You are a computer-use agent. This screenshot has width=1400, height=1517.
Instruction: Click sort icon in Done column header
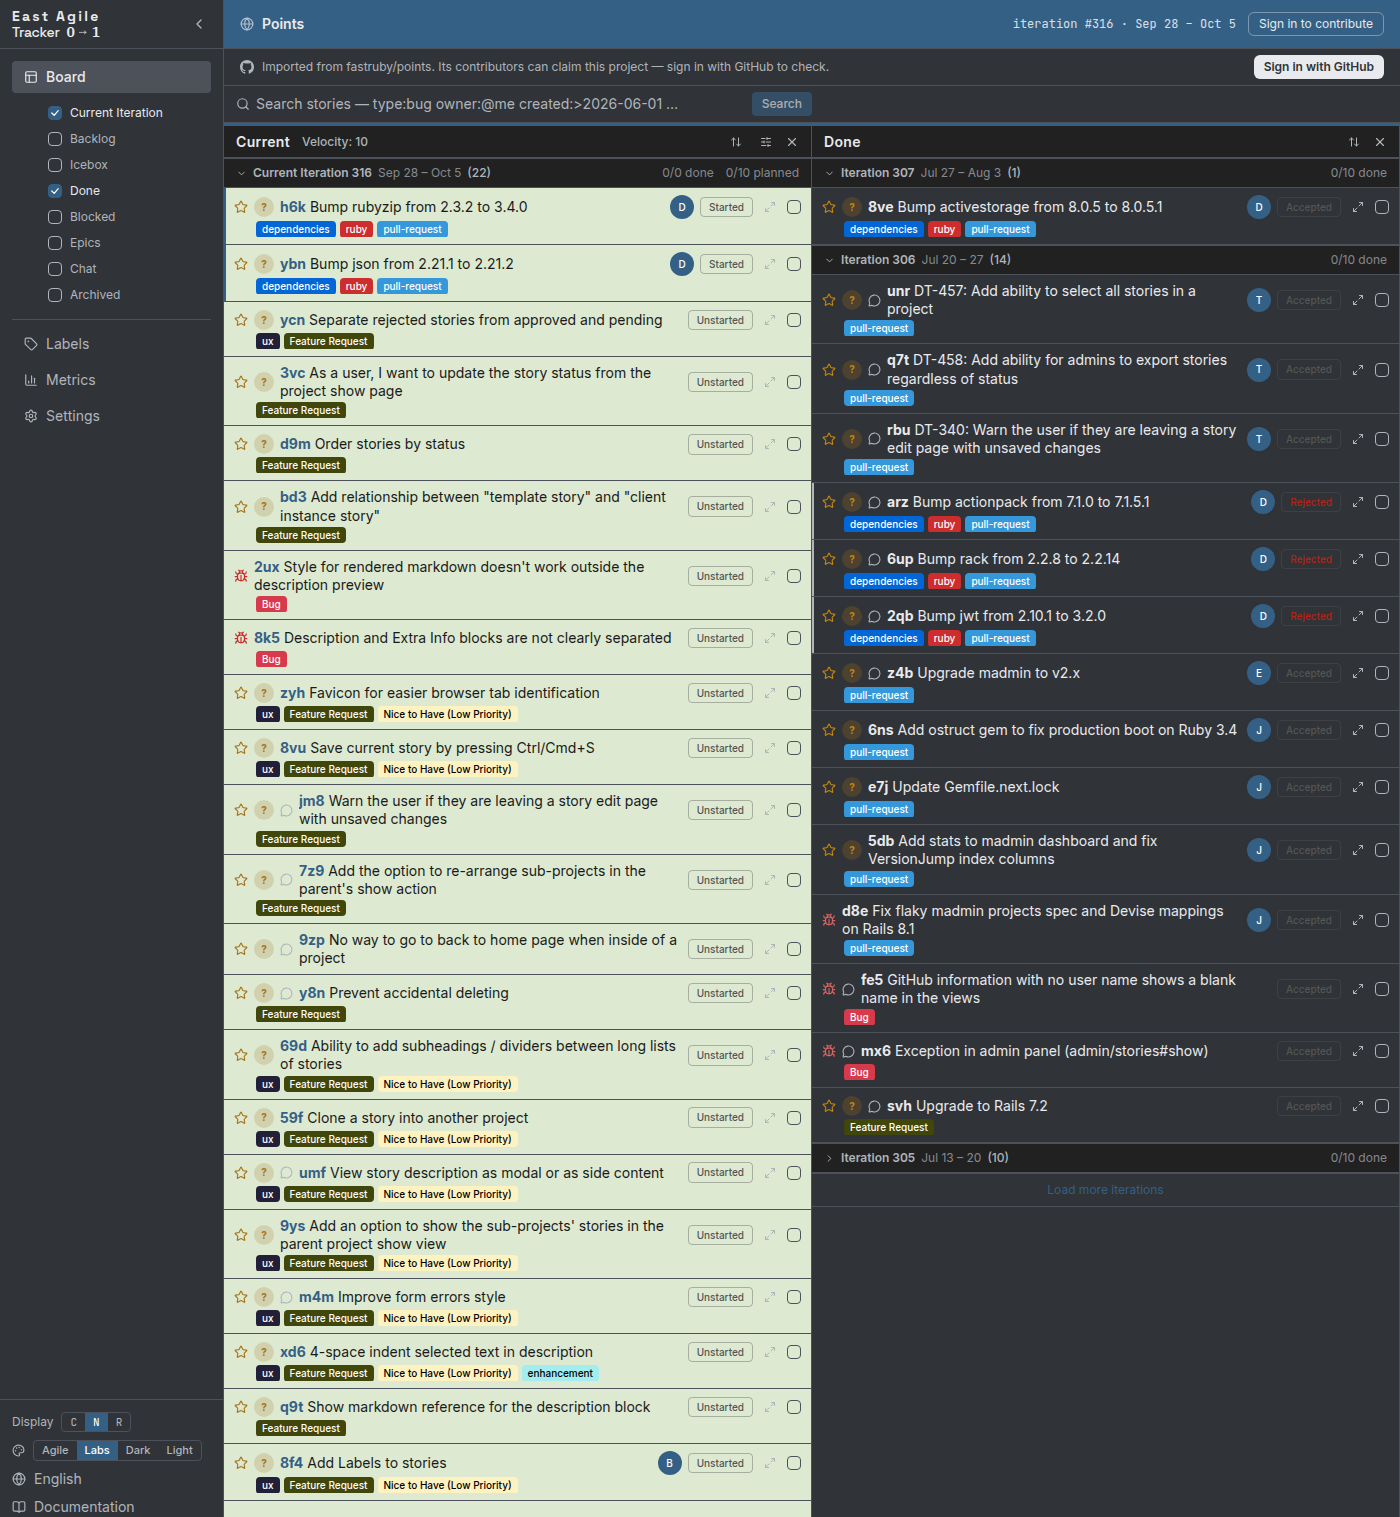1354,142
